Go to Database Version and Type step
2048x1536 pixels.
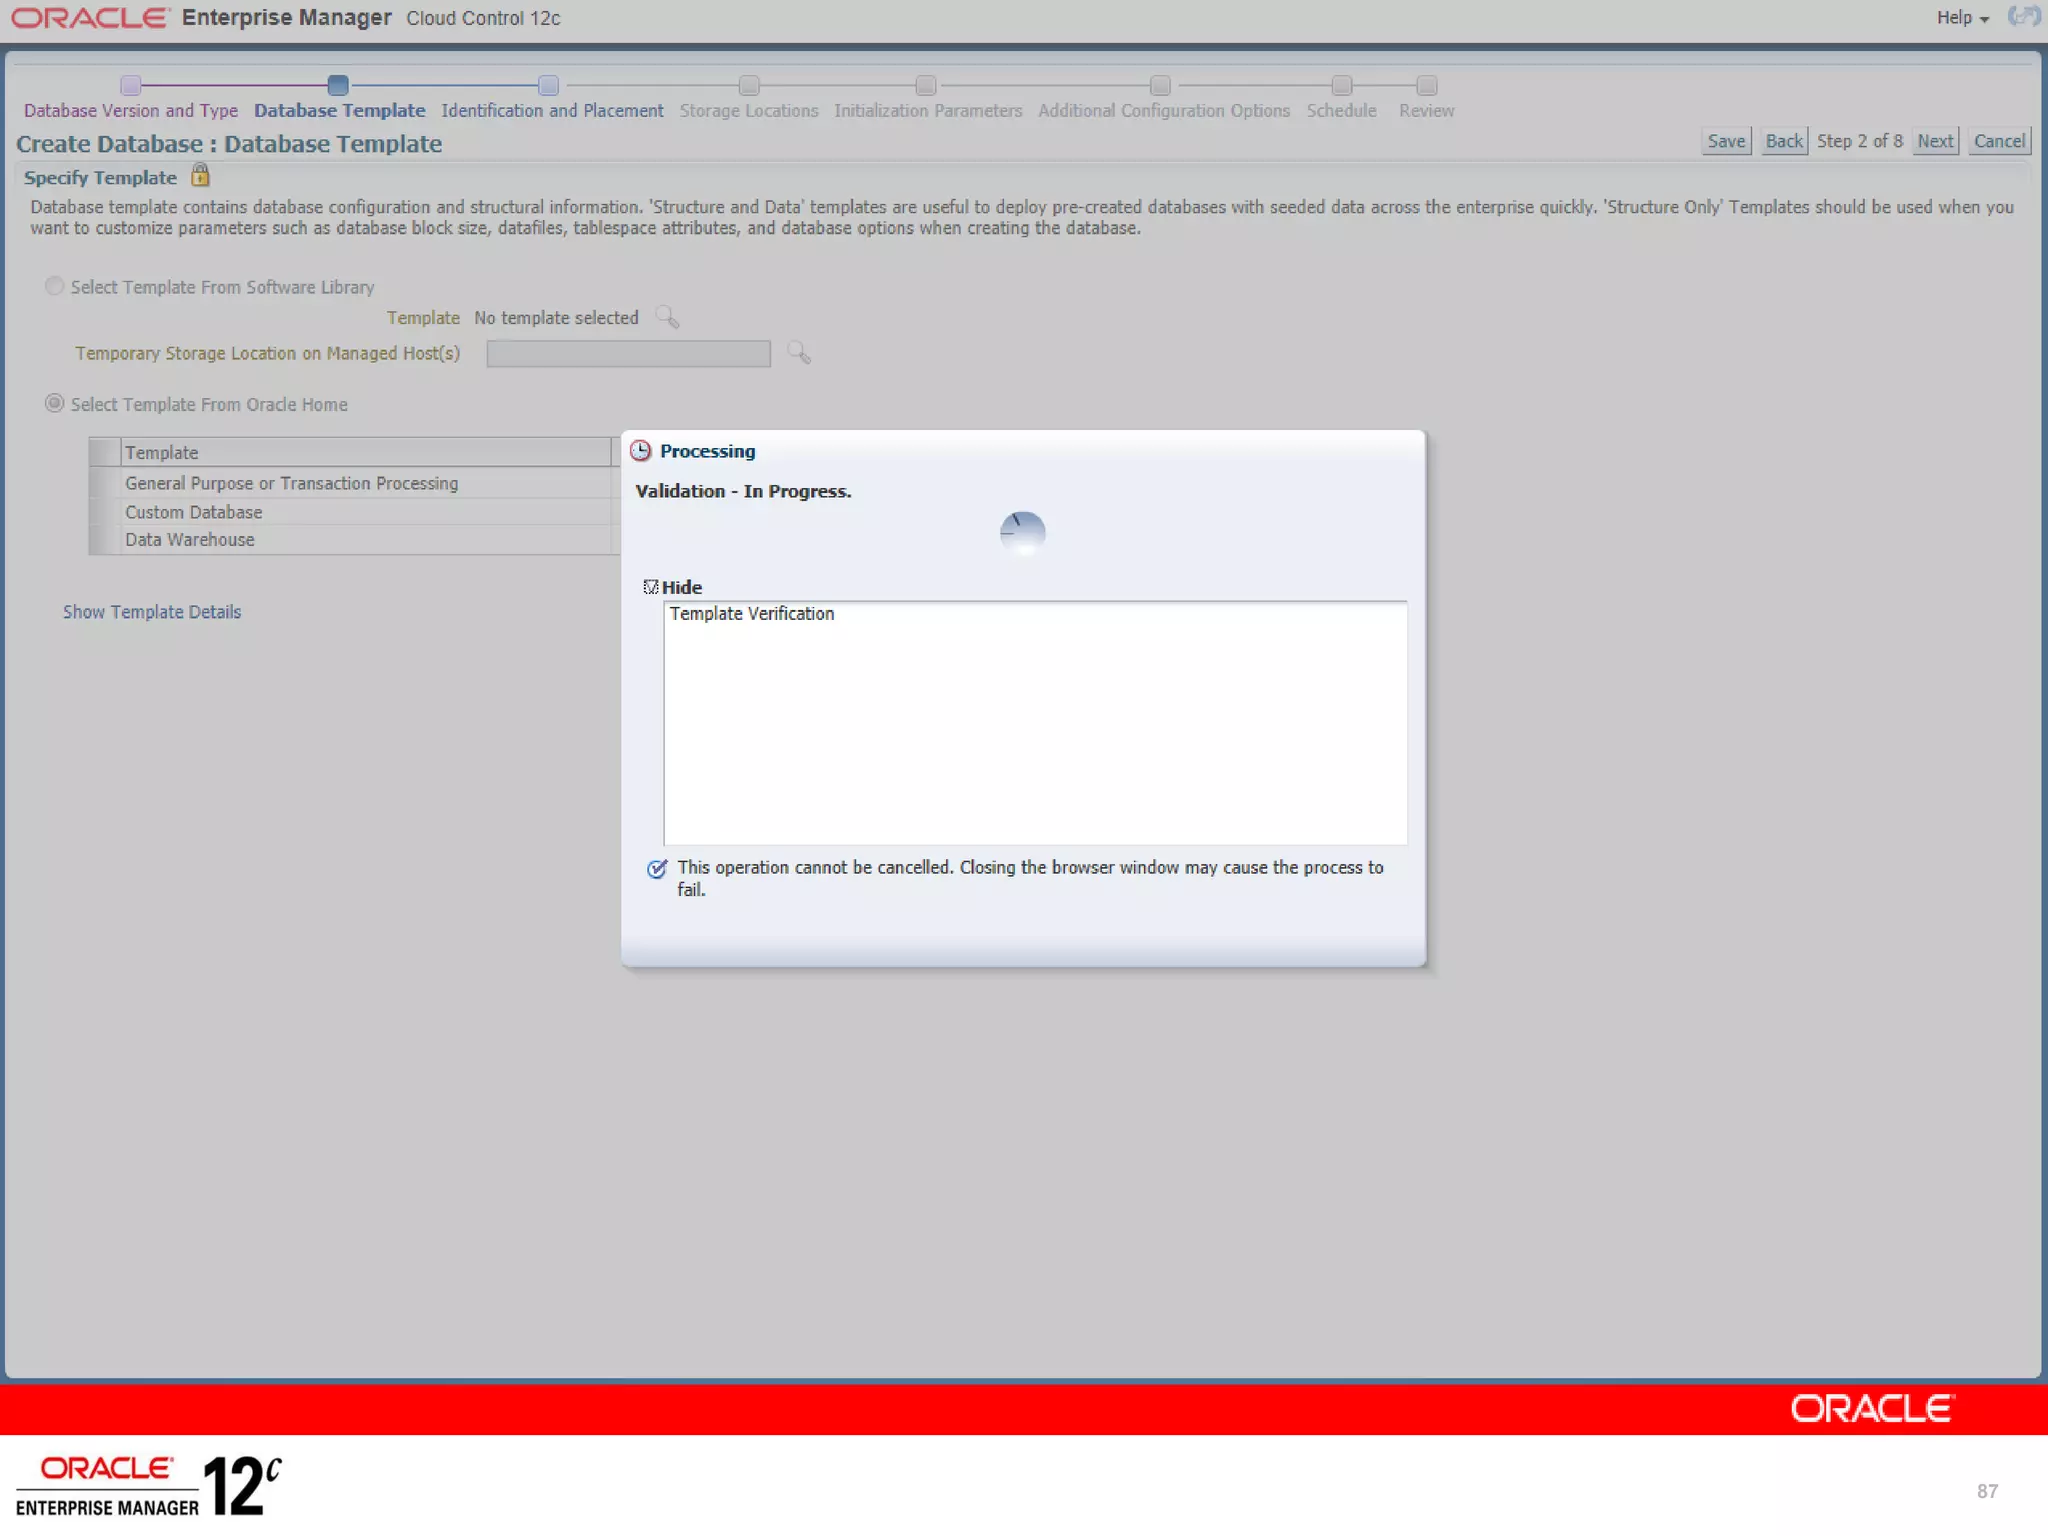coord(131,111)
